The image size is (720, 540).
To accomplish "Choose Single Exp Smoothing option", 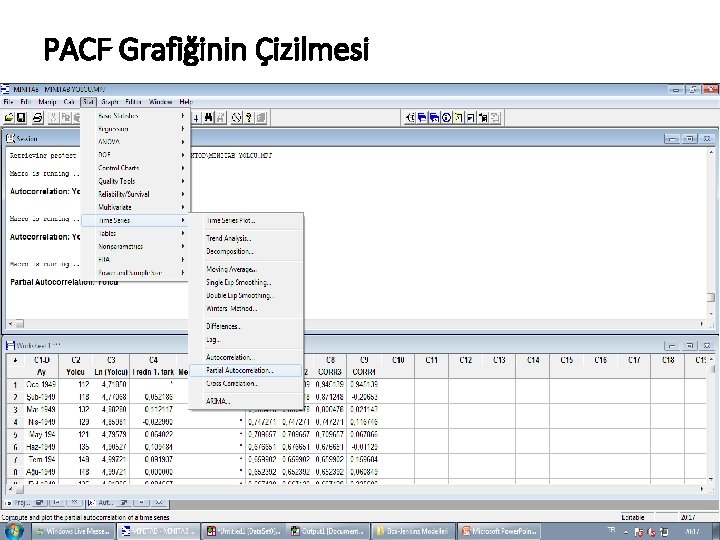I will (246, 282).
